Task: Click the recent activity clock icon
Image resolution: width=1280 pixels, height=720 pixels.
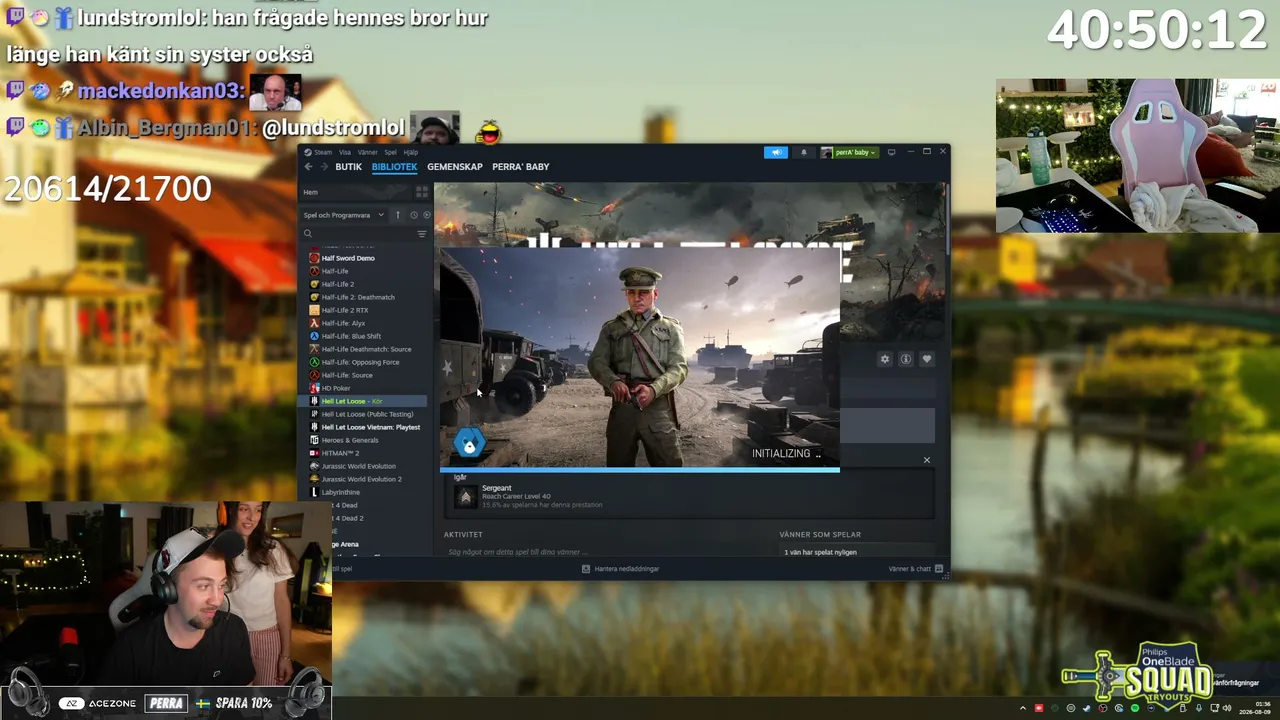Action: click(x=413, y=215)
